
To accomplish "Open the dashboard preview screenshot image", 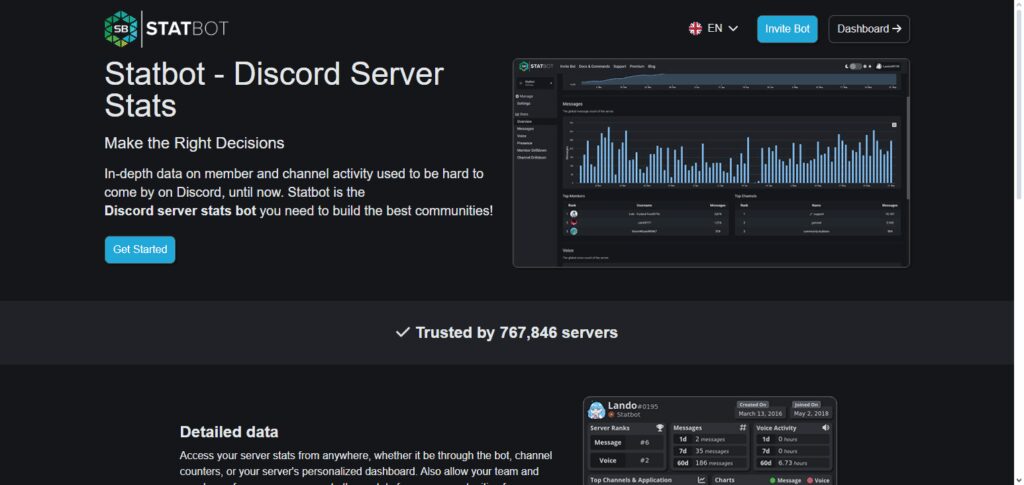I will [x=711, y=163].
